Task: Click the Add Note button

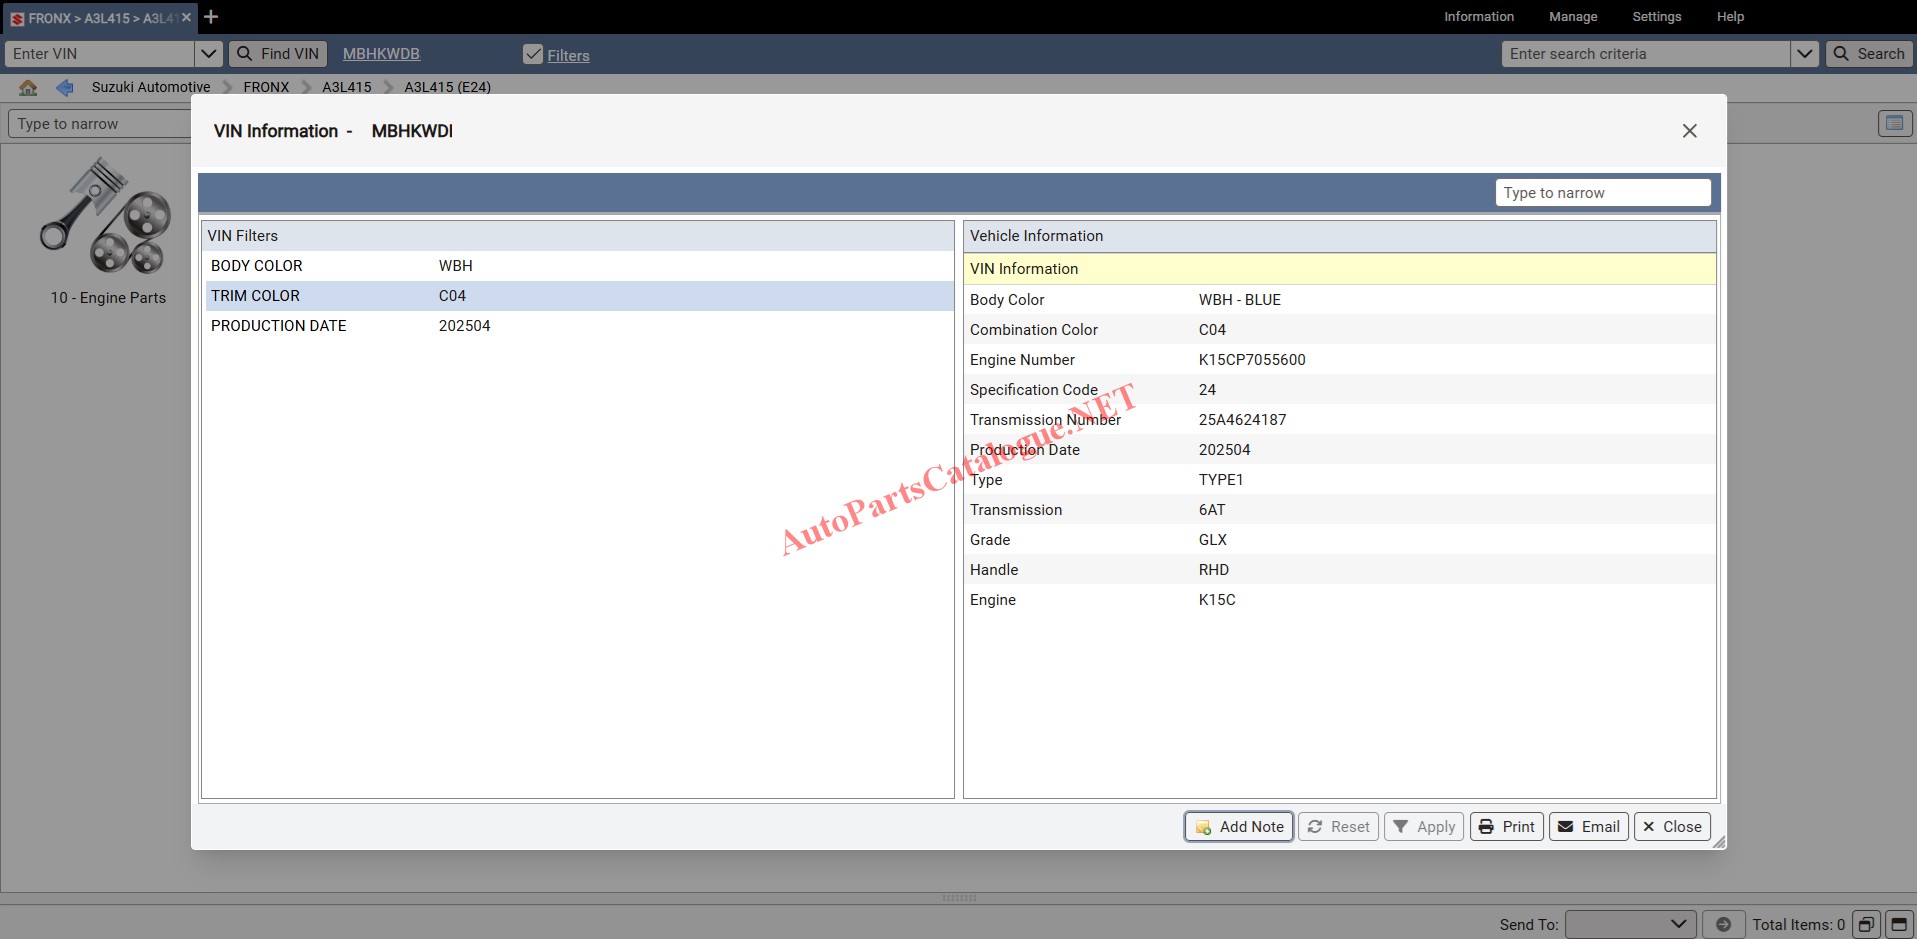Action: 1239,827
